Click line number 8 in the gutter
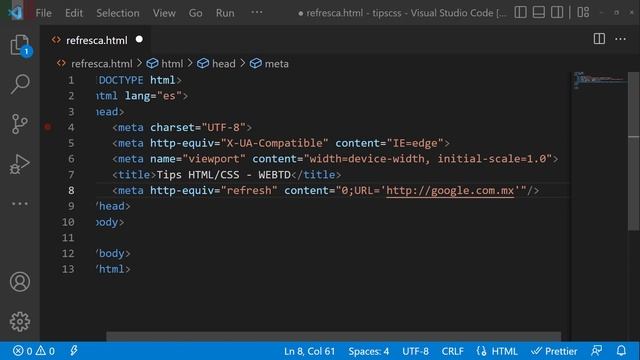 [71, 191]
